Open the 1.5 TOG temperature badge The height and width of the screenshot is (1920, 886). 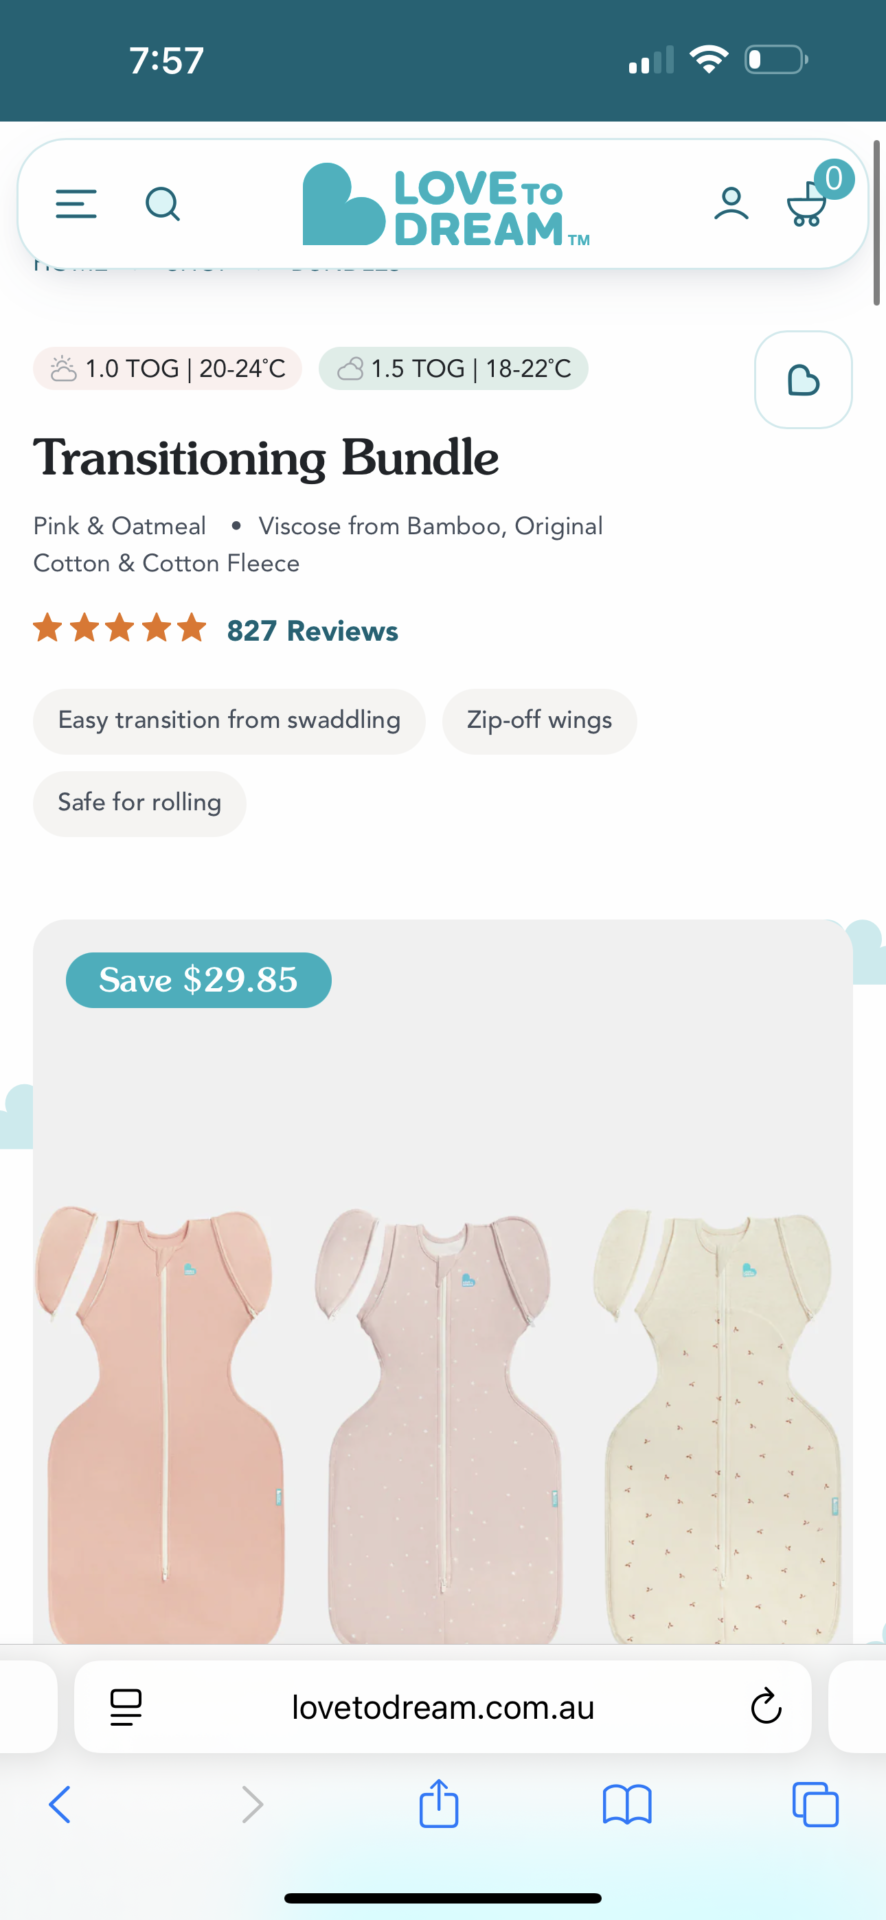click(x=452, y=368)
